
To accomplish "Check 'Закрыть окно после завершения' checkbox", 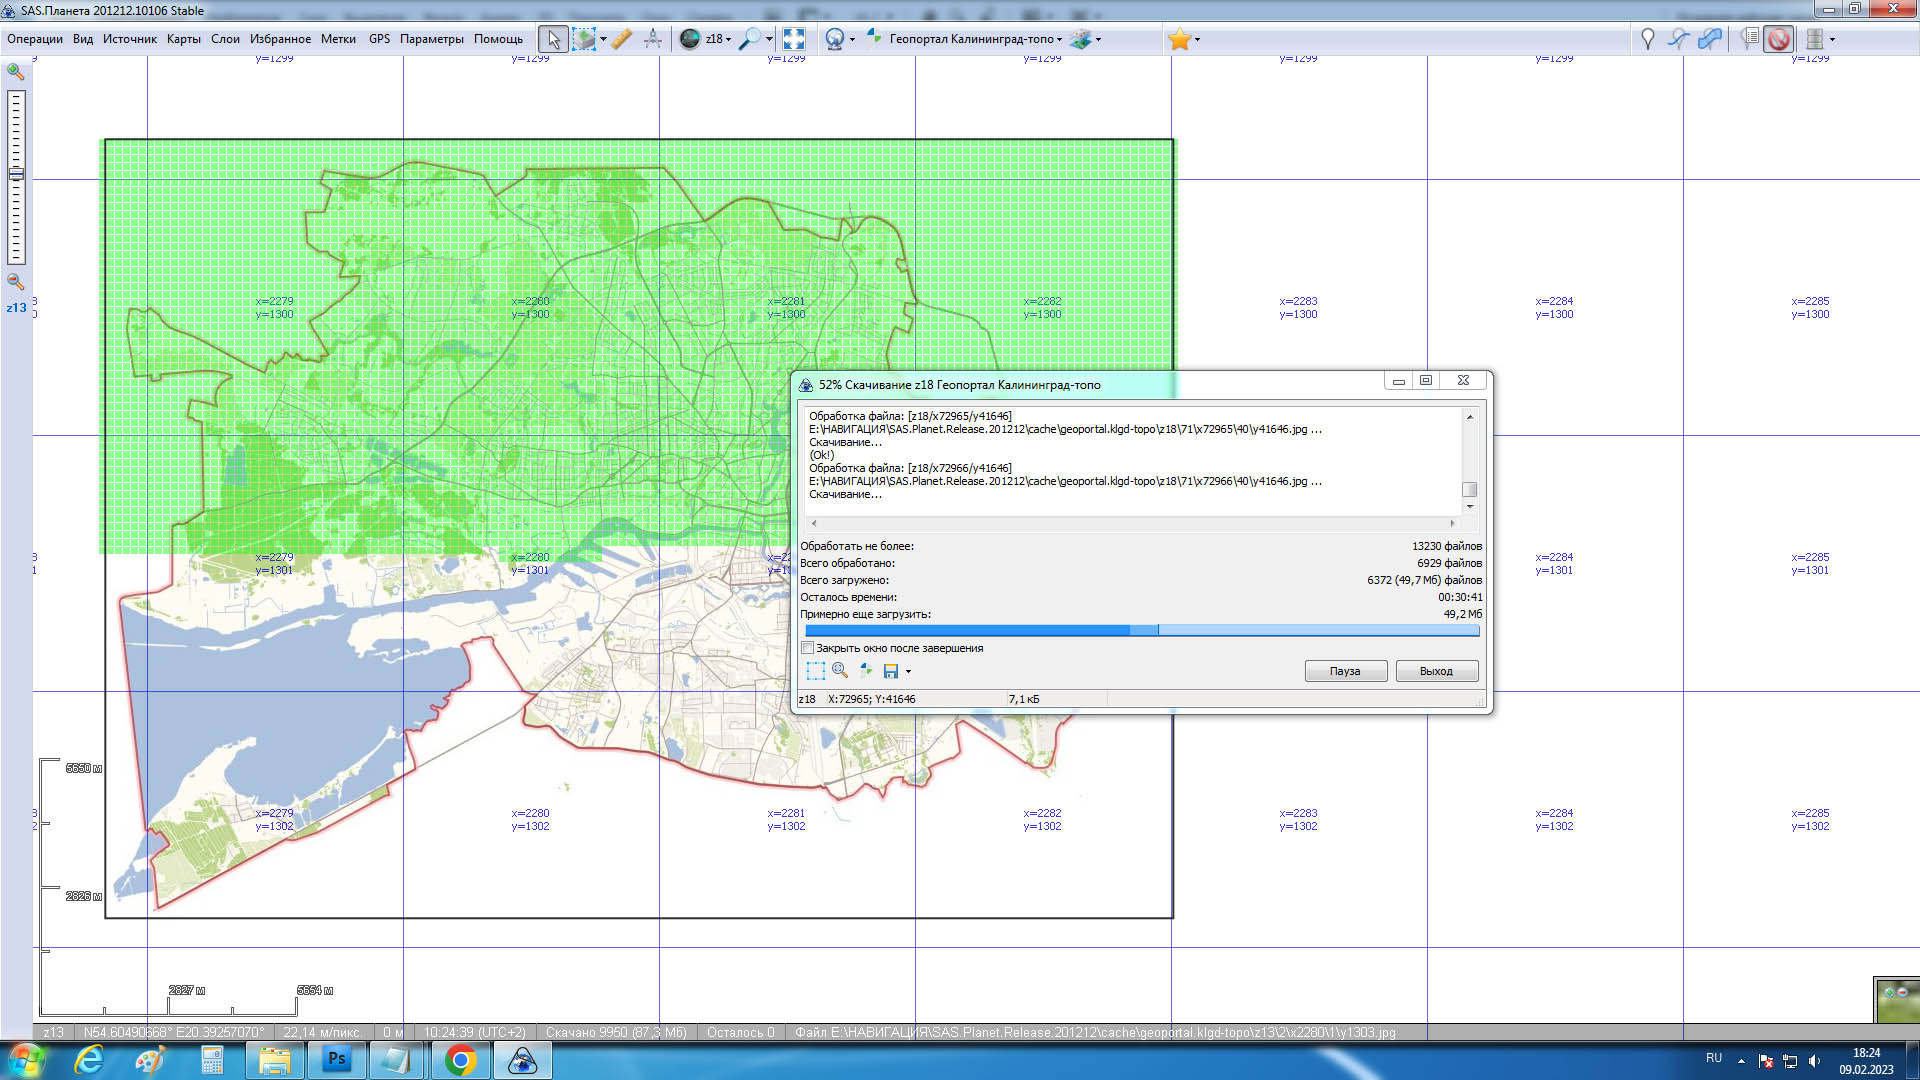I will pyautogui.click(x=808, y=648).
